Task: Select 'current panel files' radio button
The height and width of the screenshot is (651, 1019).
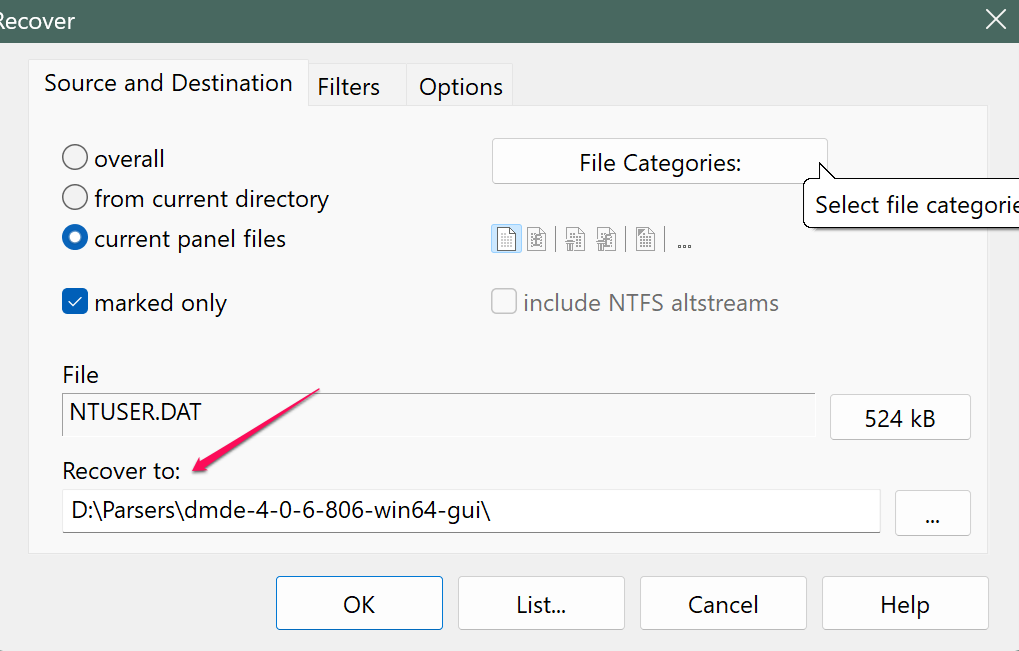Action: [75, 239]
